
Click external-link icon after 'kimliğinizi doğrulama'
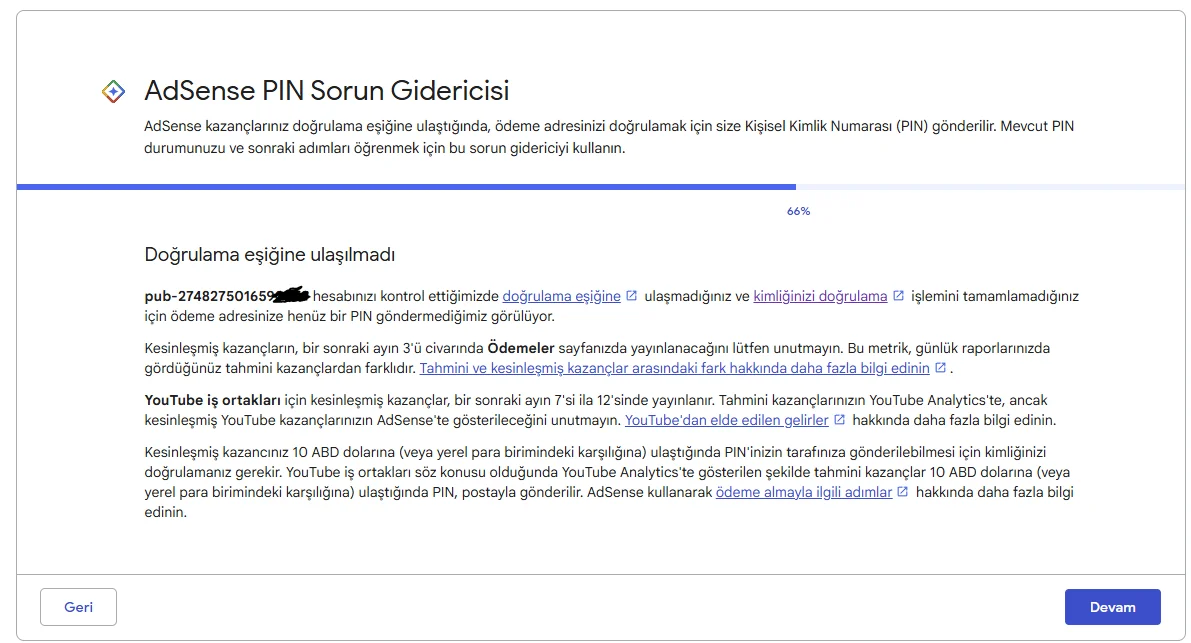pyautogui.click(x=898, y=295)
